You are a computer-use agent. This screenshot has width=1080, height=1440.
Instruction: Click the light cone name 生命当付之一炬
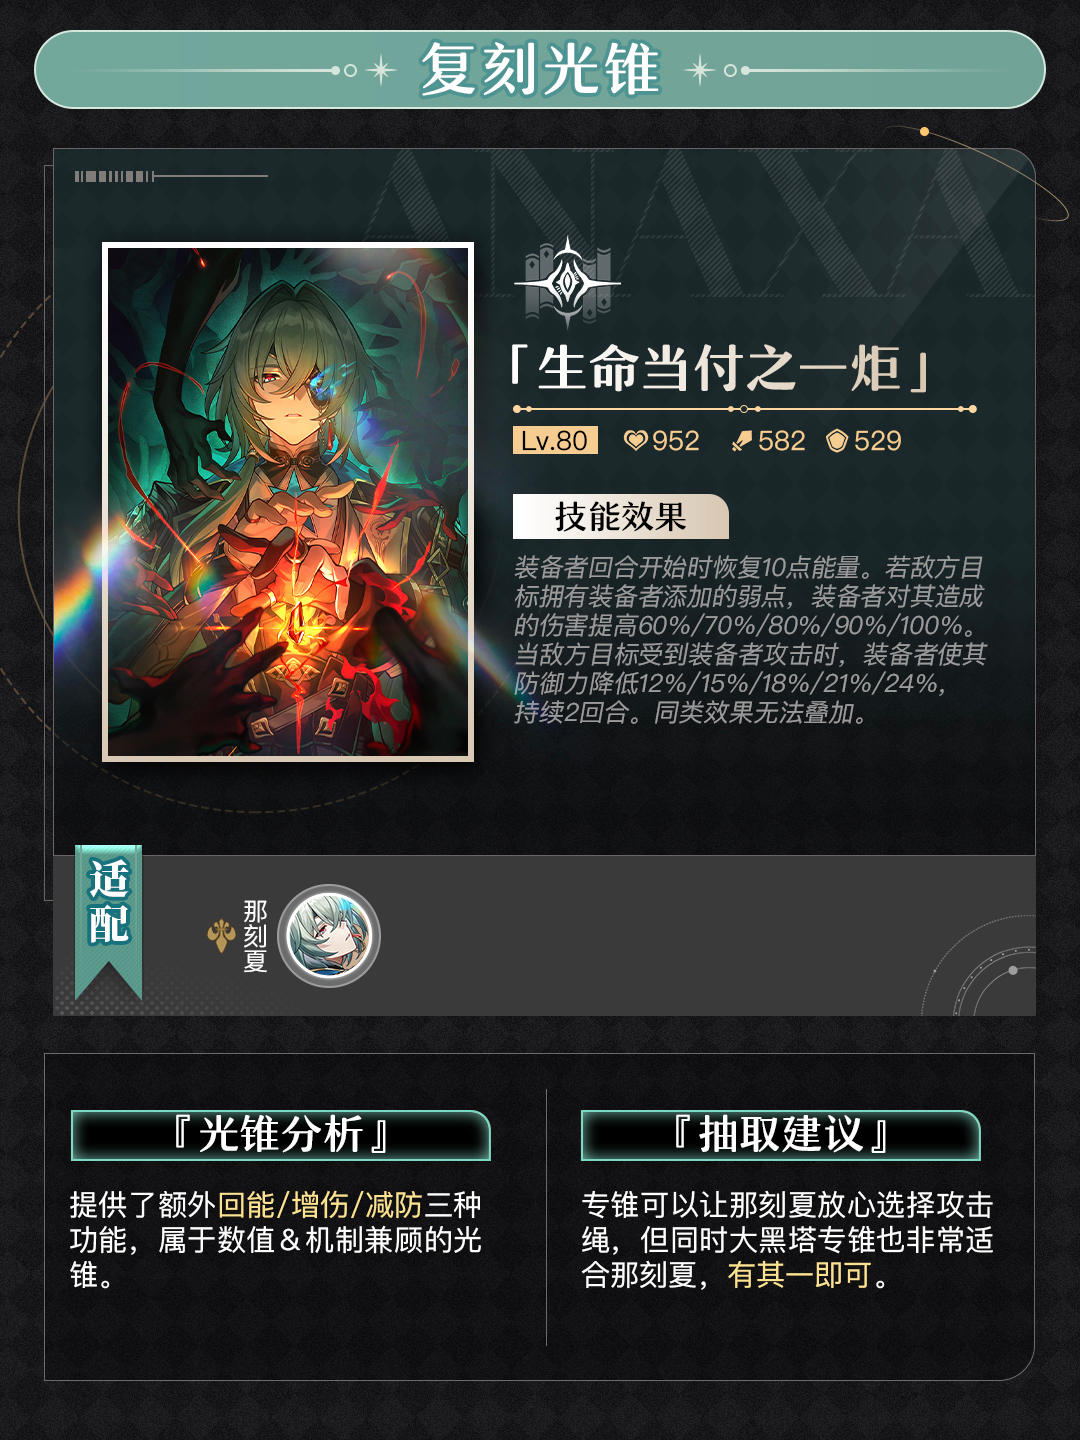point(720,369)
